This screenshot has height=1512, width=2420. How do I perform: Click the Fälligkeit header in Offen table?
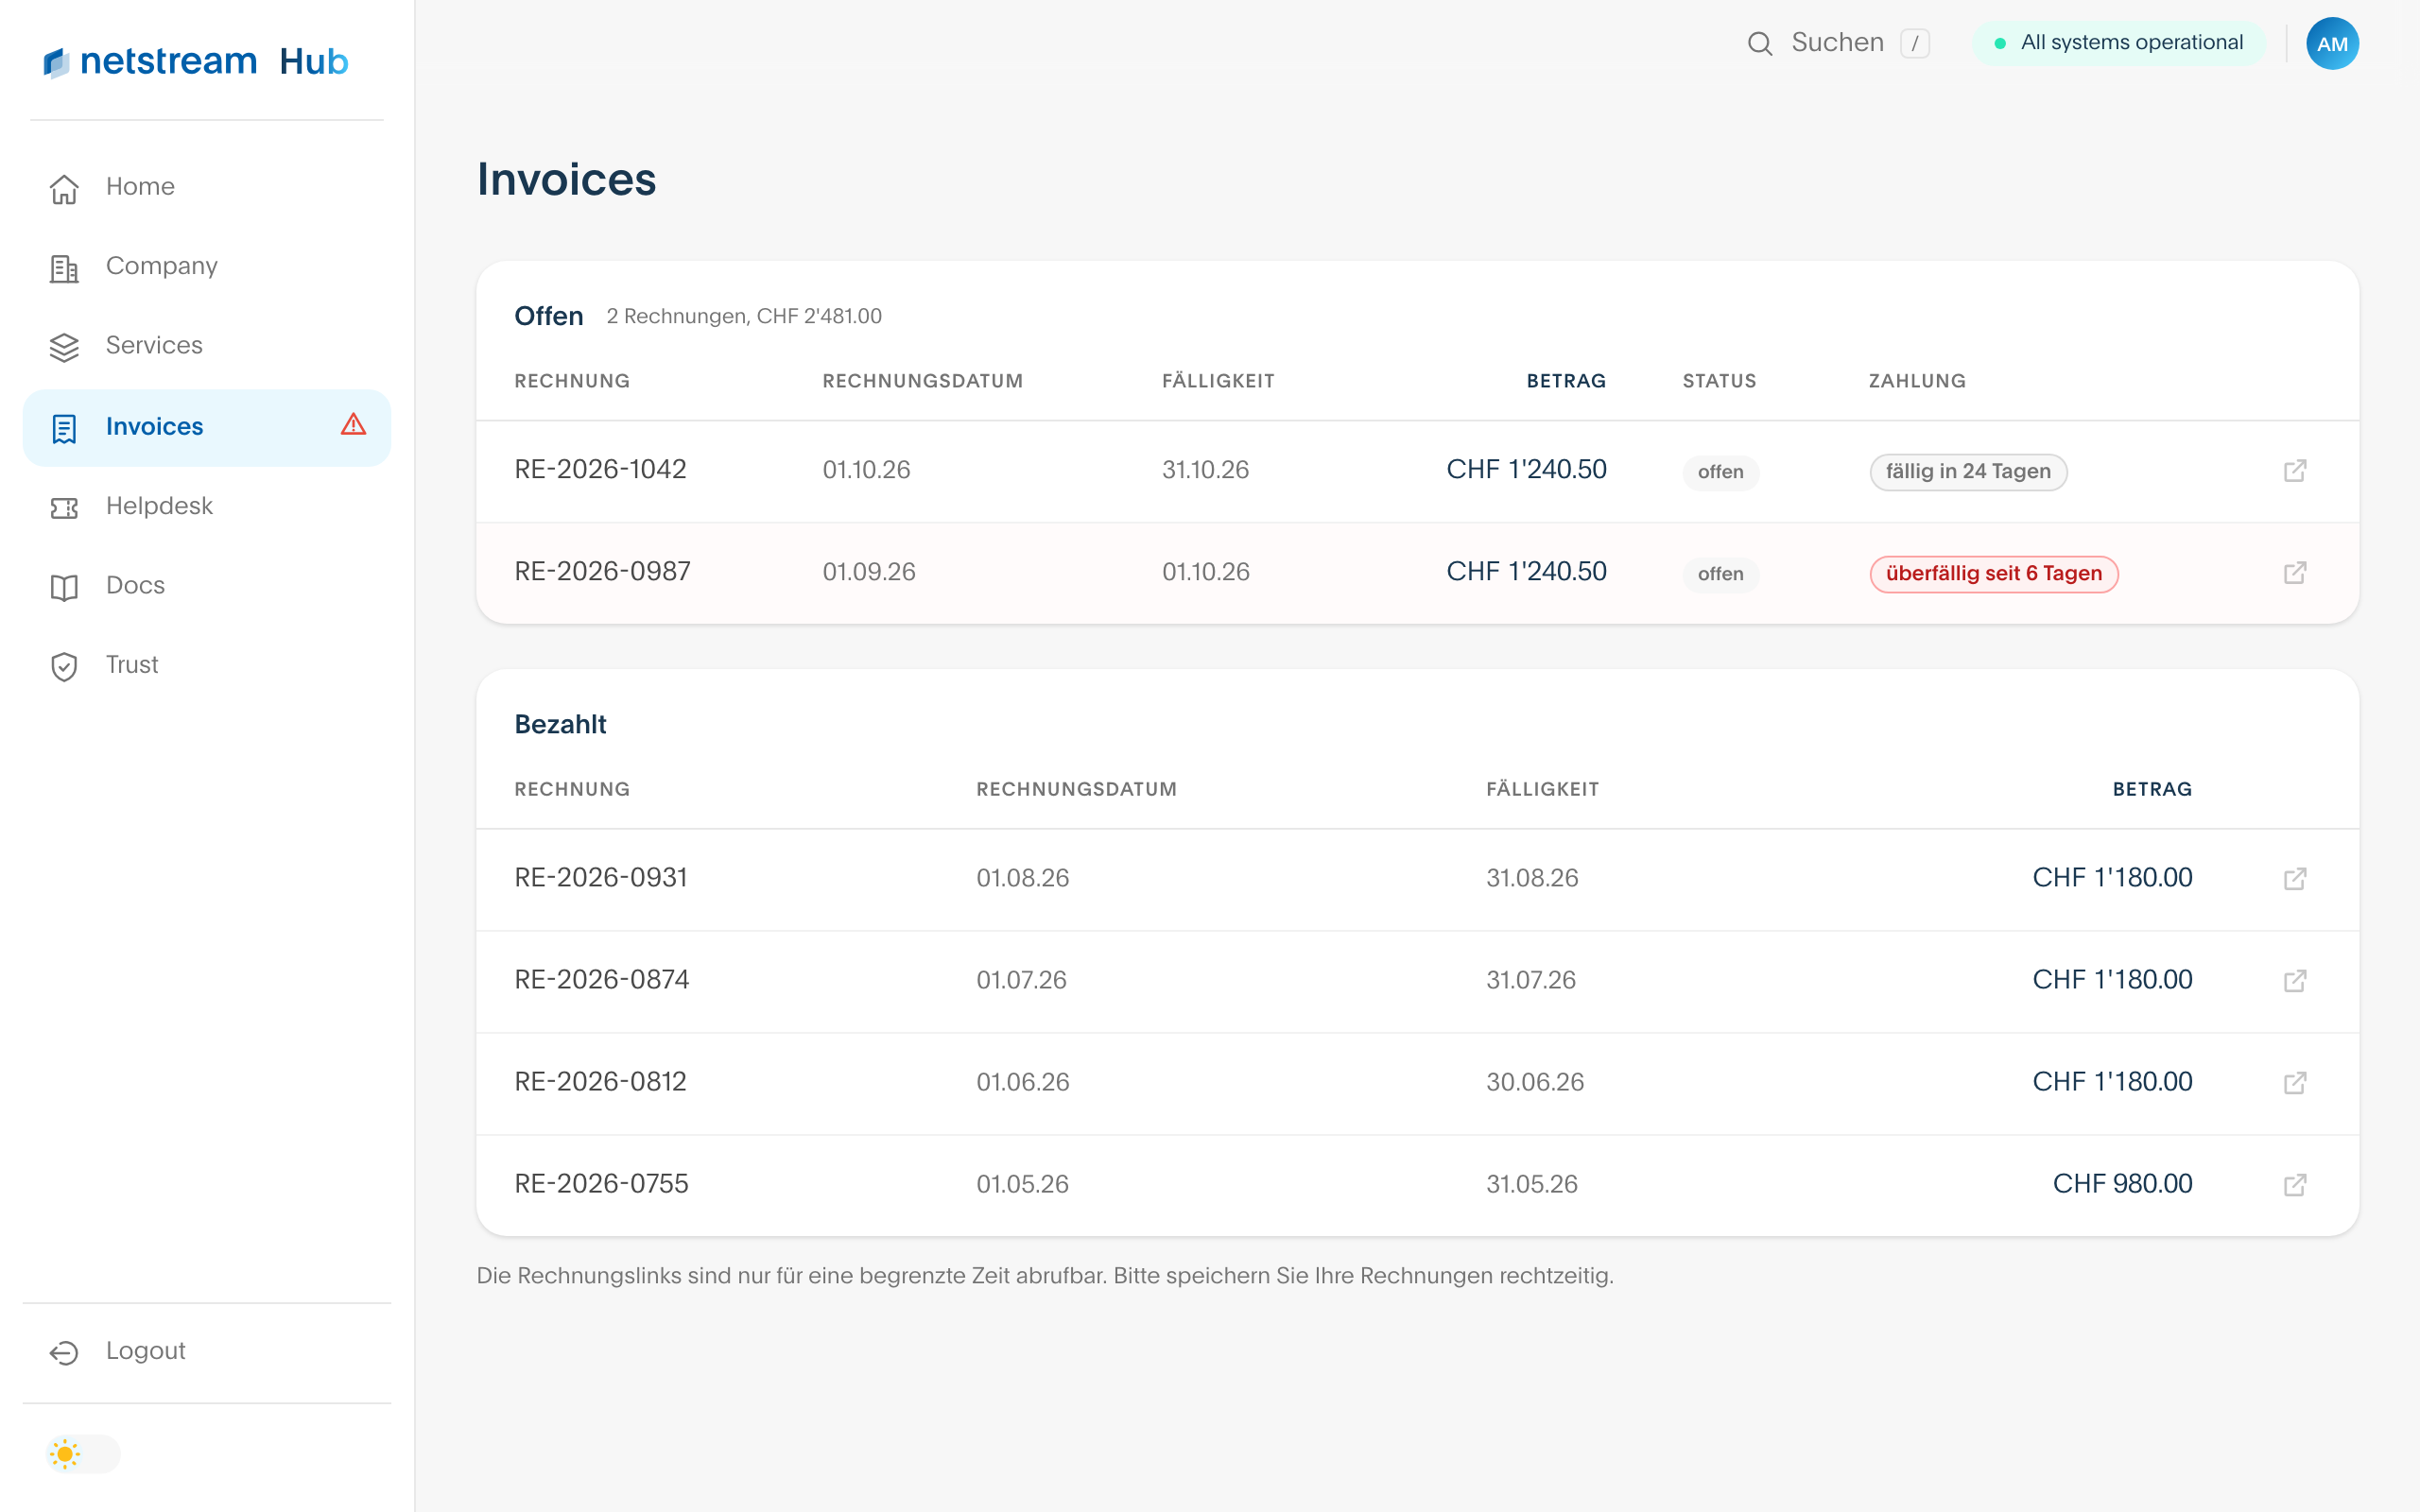tap(1218, 381)
